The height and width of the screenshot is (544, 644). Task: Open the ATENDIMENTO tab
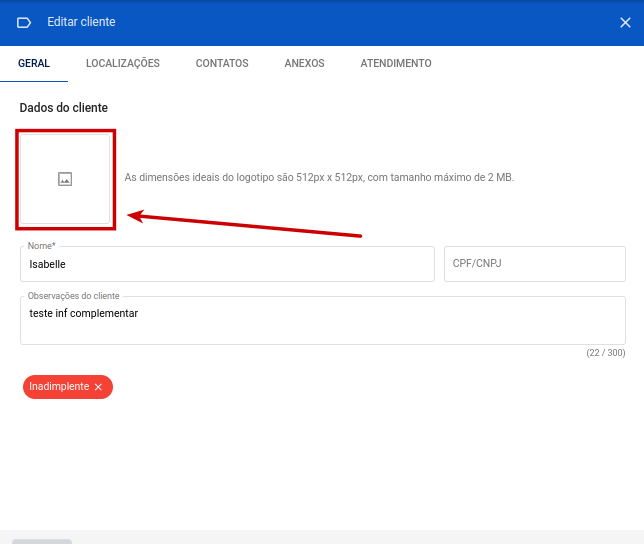(x=396, y=63)
